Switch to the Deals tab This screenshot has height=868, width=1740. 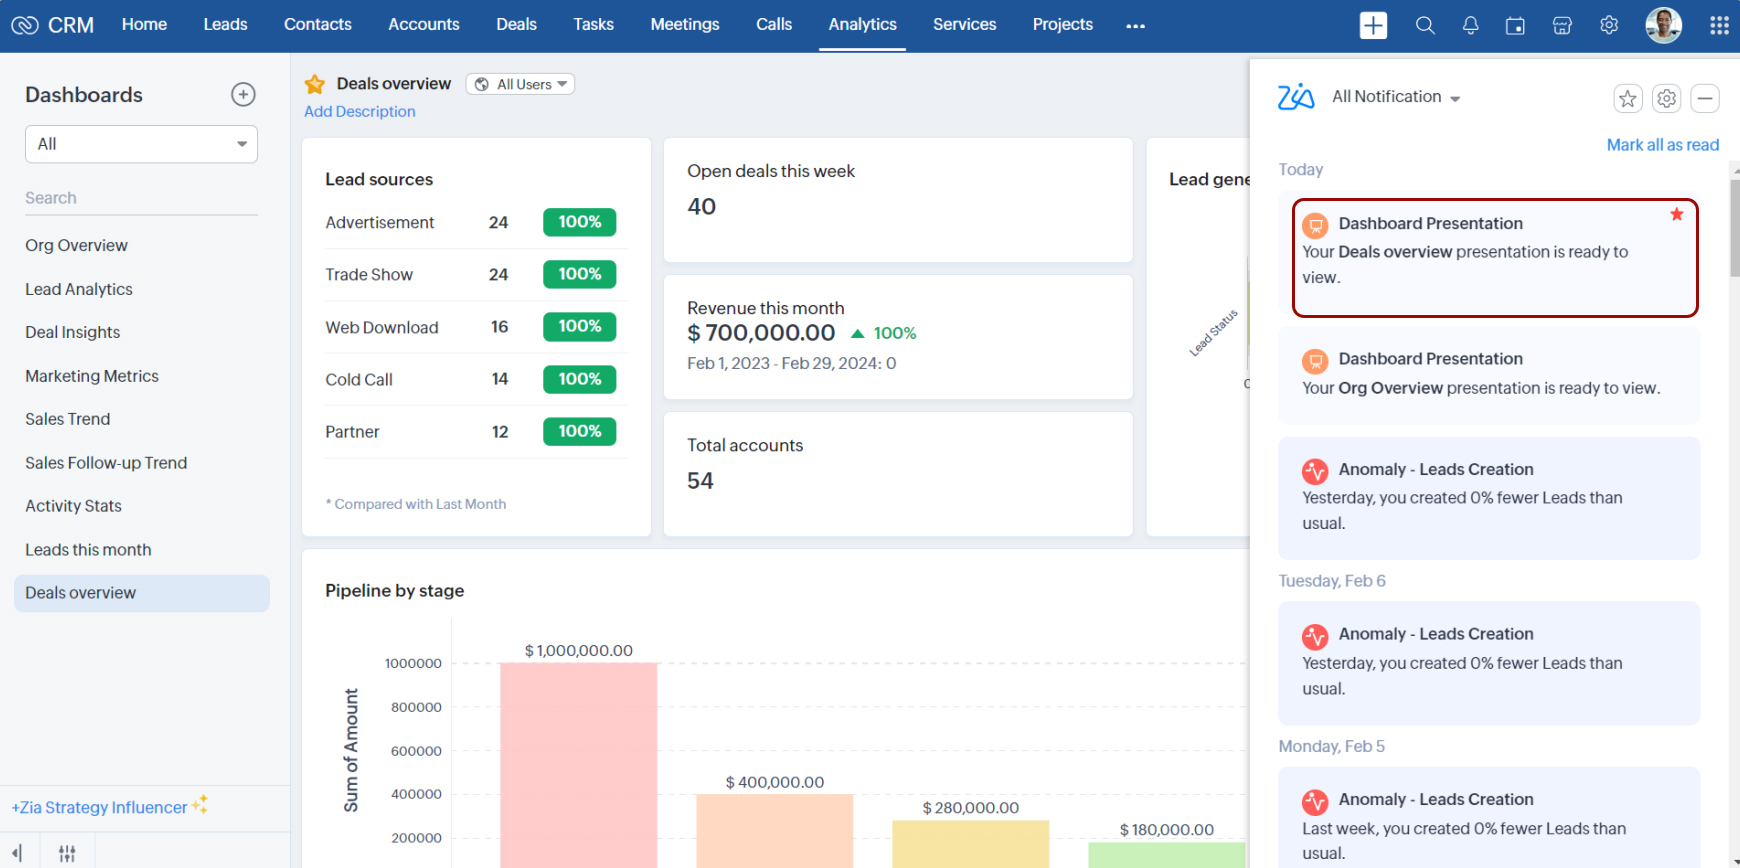pyautogui.click(x=516, y=25)
